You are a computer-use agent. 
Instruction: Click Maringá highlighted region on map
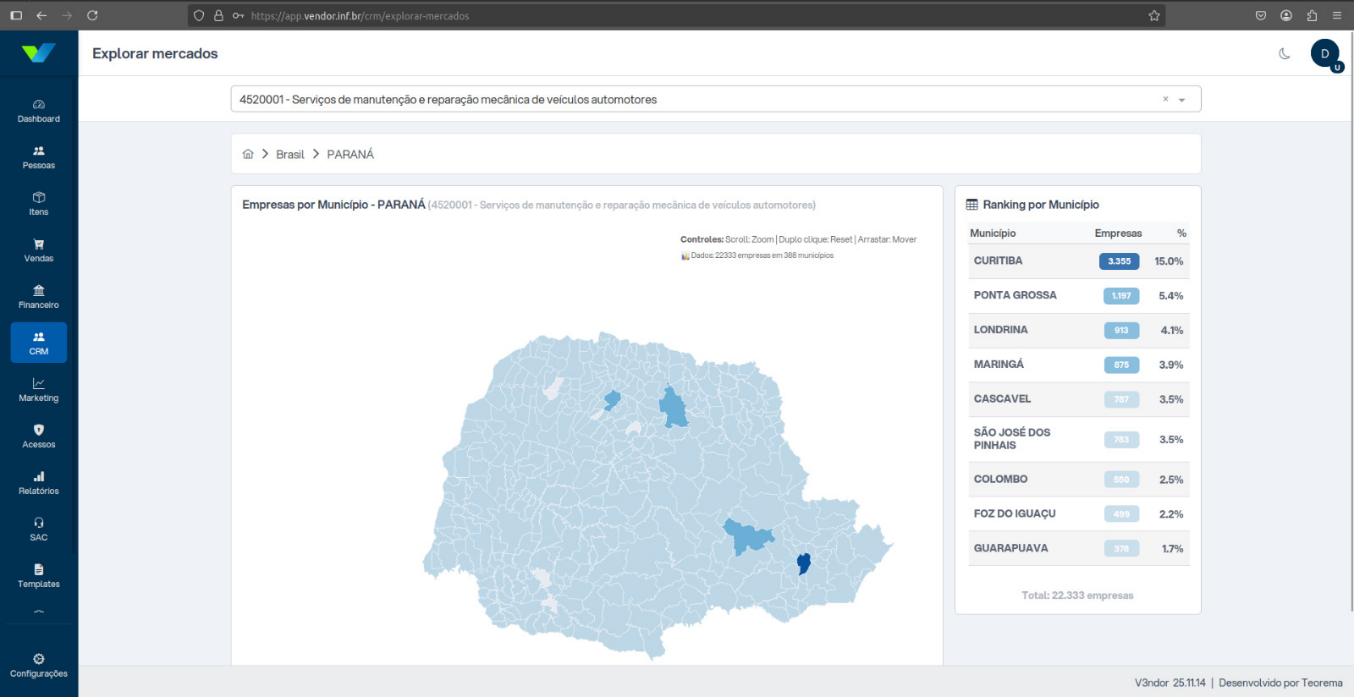(612, 401)
